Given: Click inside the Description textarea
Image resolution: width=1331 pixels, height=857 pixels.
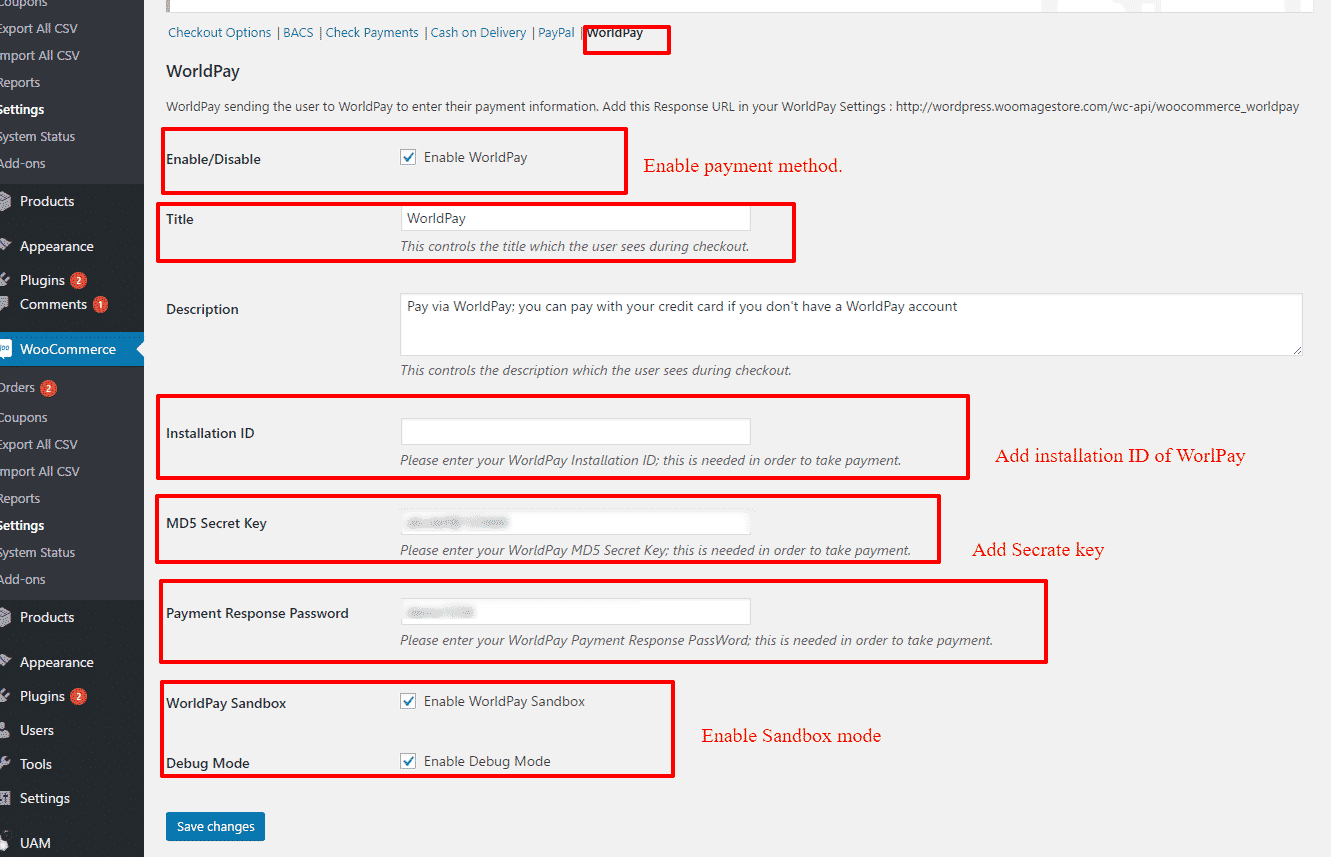Looking at the screenshot, I should 851,324.
